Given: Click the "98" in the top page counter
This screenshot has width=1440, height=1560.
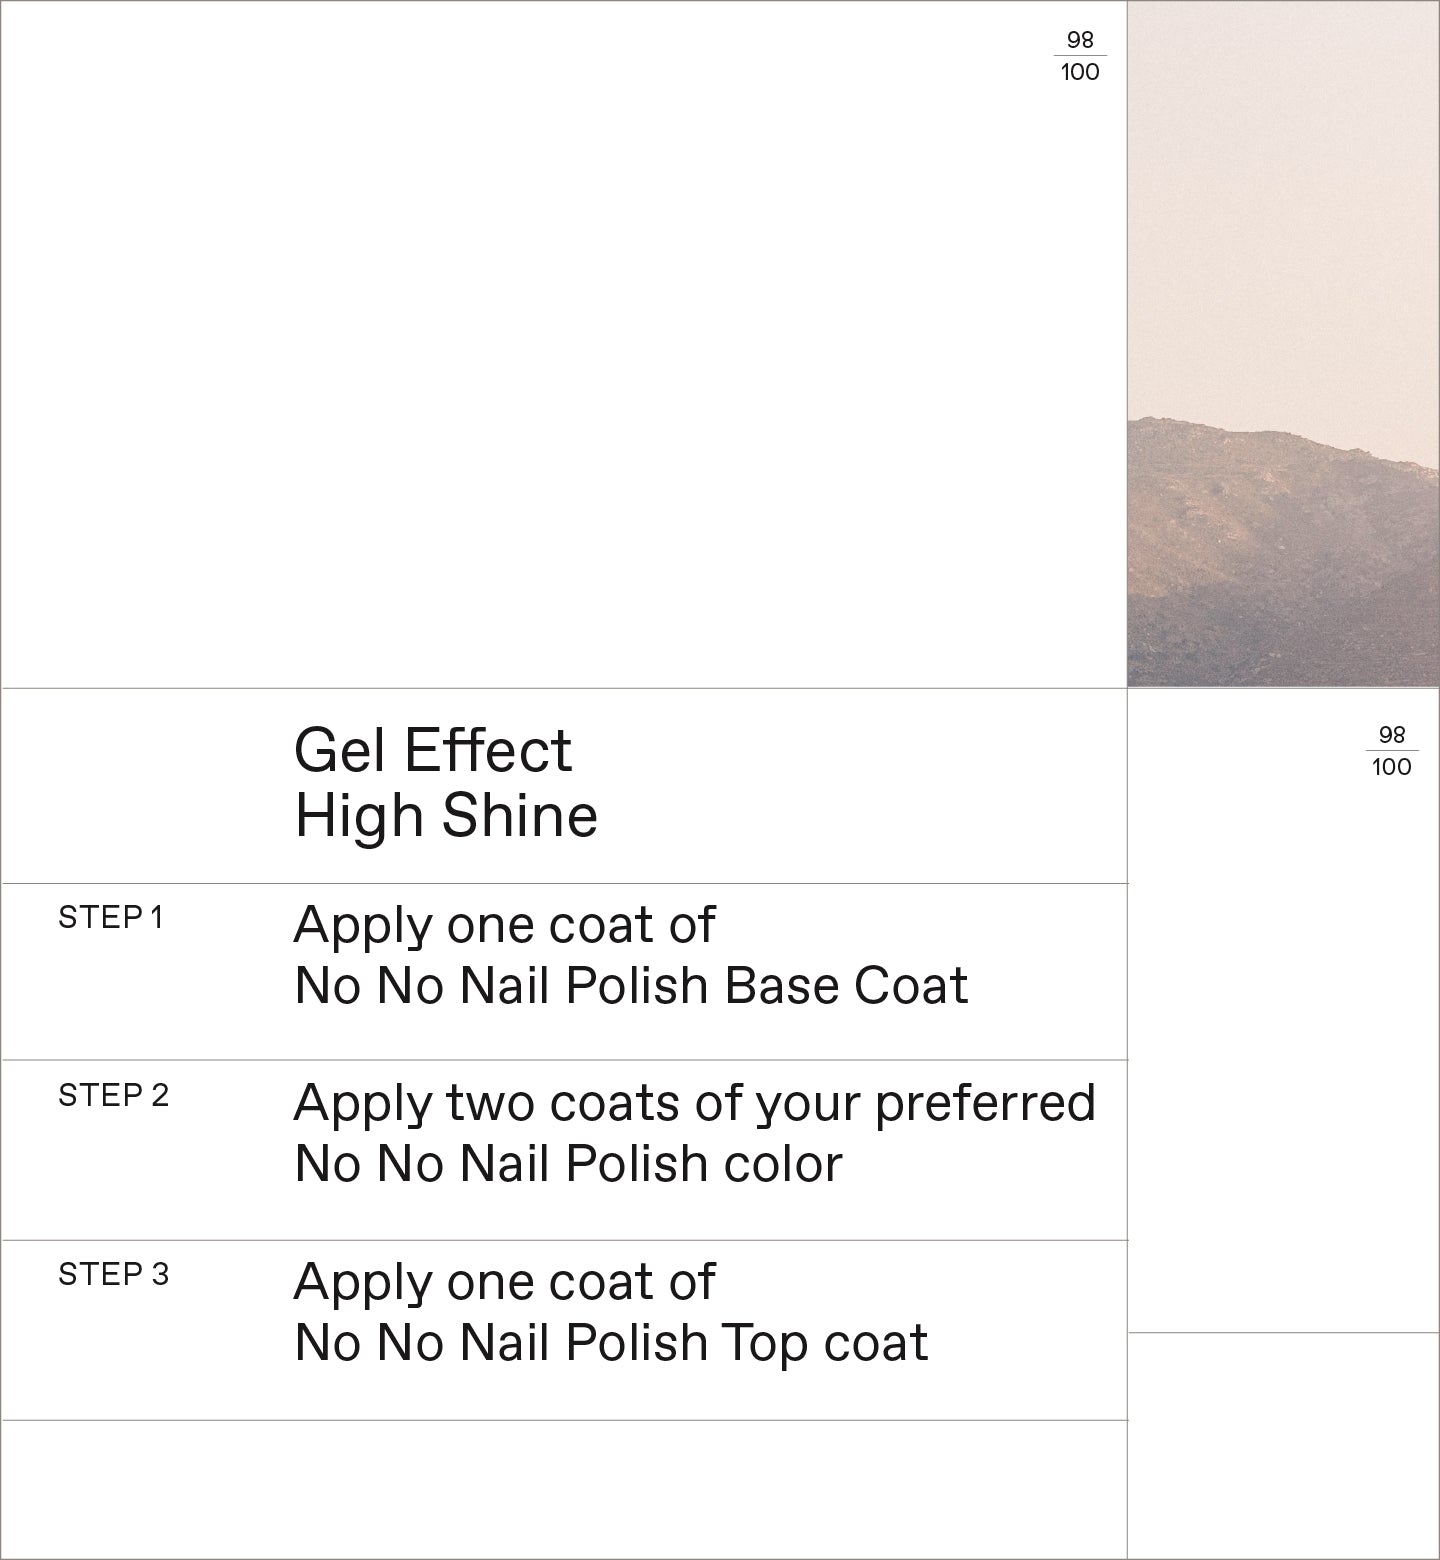Looking at the screenshot, I should coord(1080,40).
